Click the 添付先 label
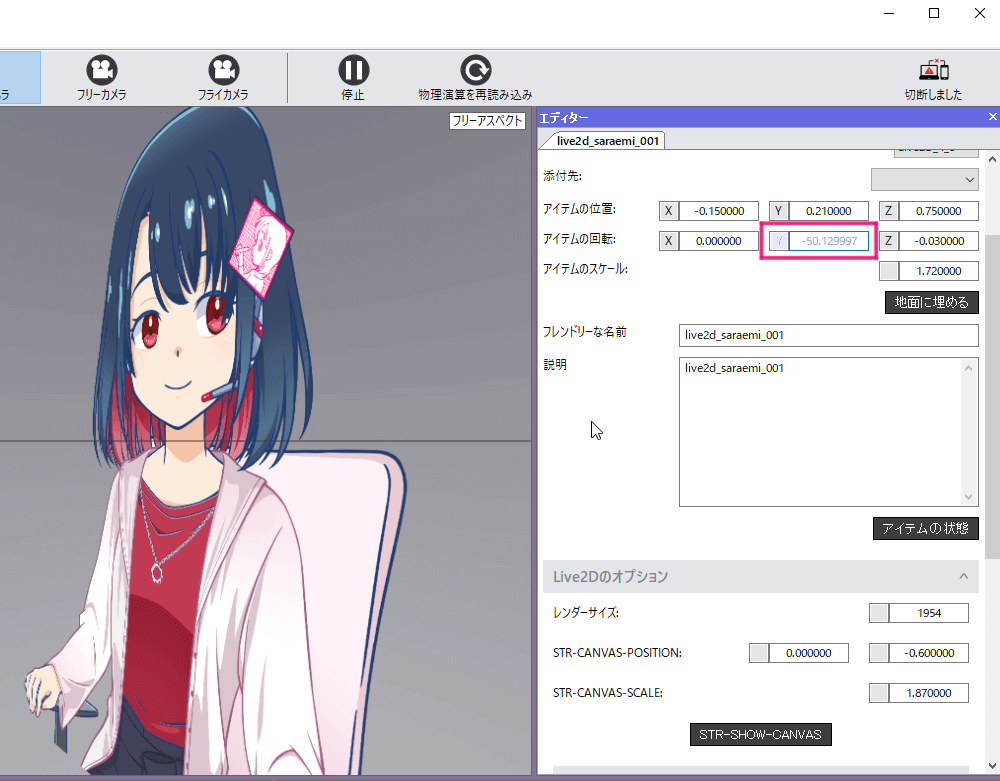 (562, 177)
